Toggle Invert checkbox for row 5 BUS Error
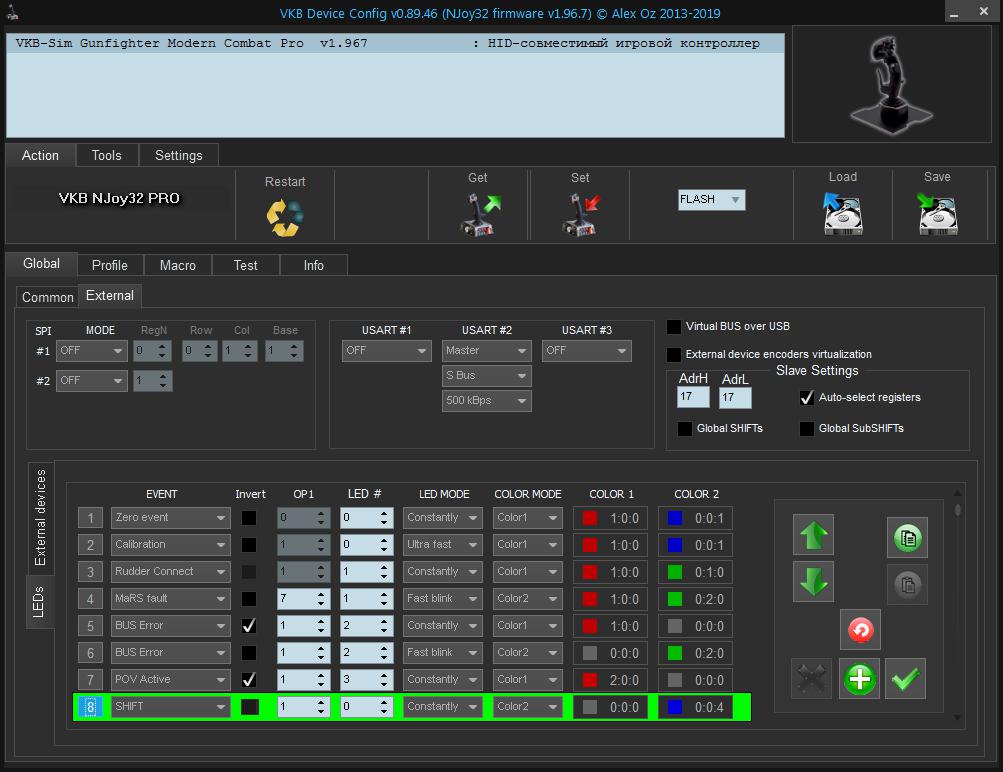Screen dimensions: 1003x772 [x=249, y=626]
